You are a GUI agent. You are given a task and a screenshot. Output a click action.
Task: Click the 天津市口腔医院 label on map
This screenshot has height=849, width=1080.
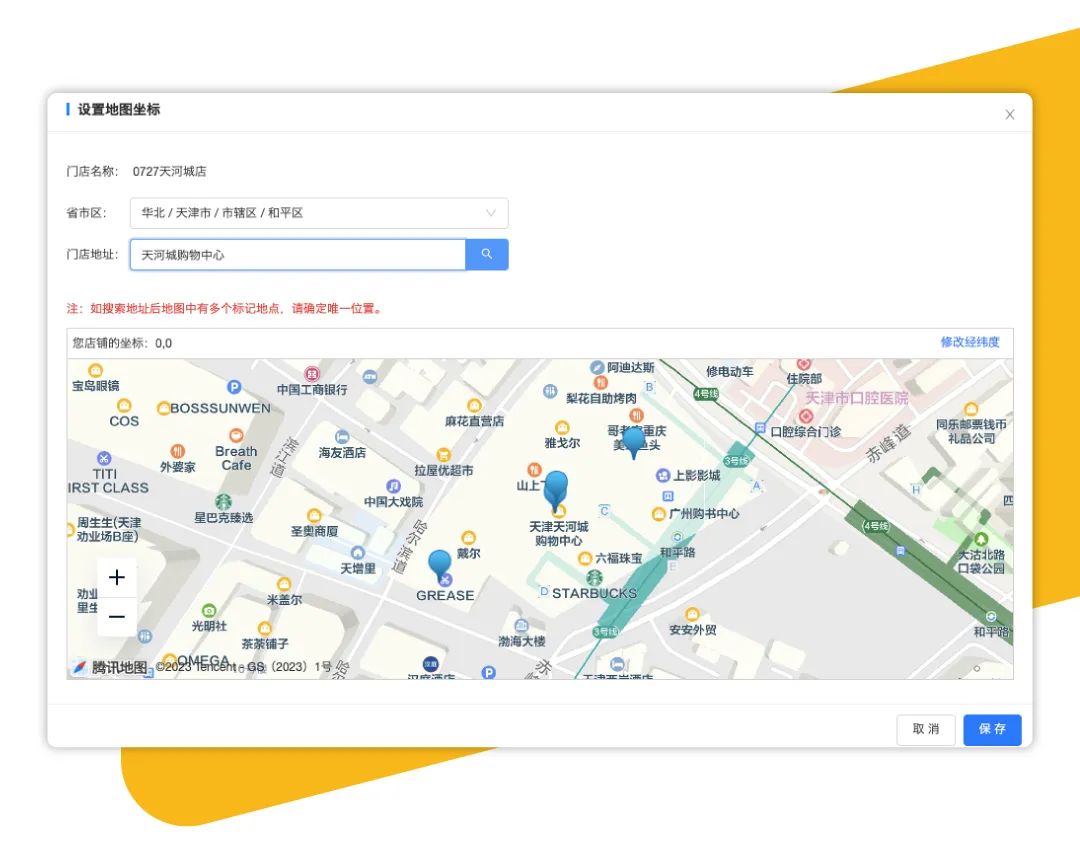pyautogui.click(x=857, y=398)
